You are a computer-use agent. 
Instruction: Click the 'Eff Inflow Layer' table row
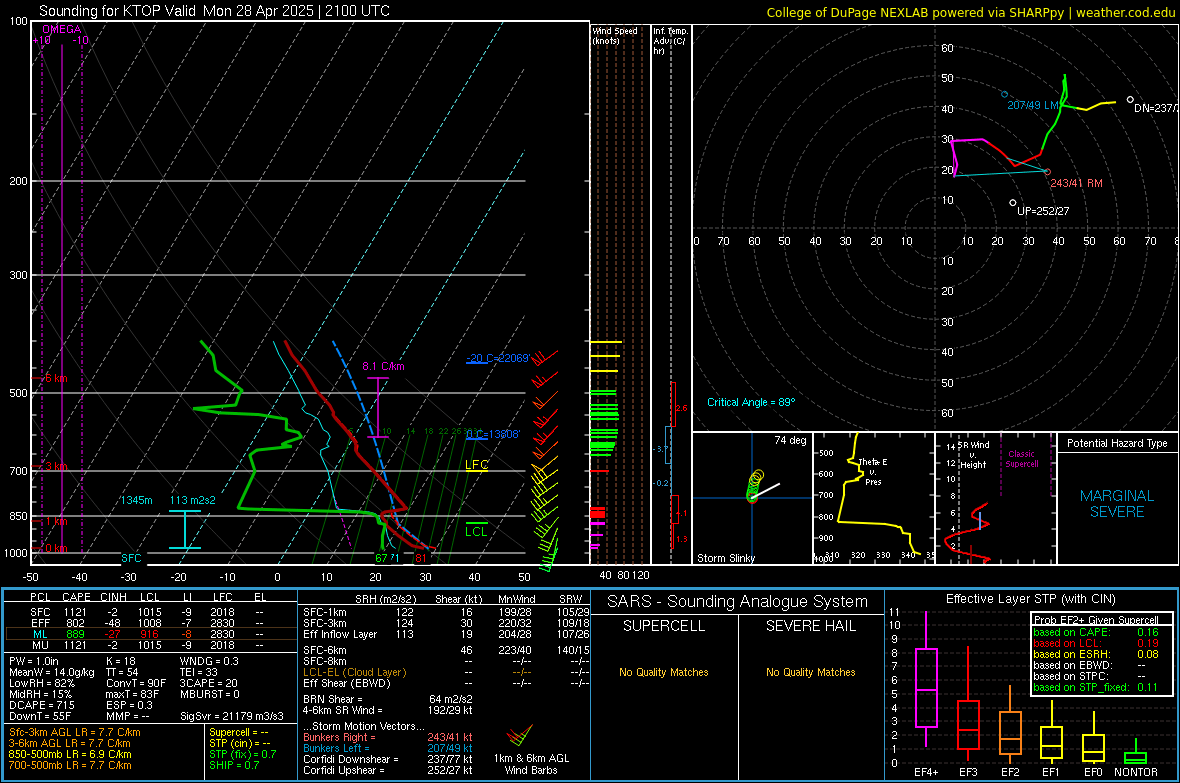(446, 634)
